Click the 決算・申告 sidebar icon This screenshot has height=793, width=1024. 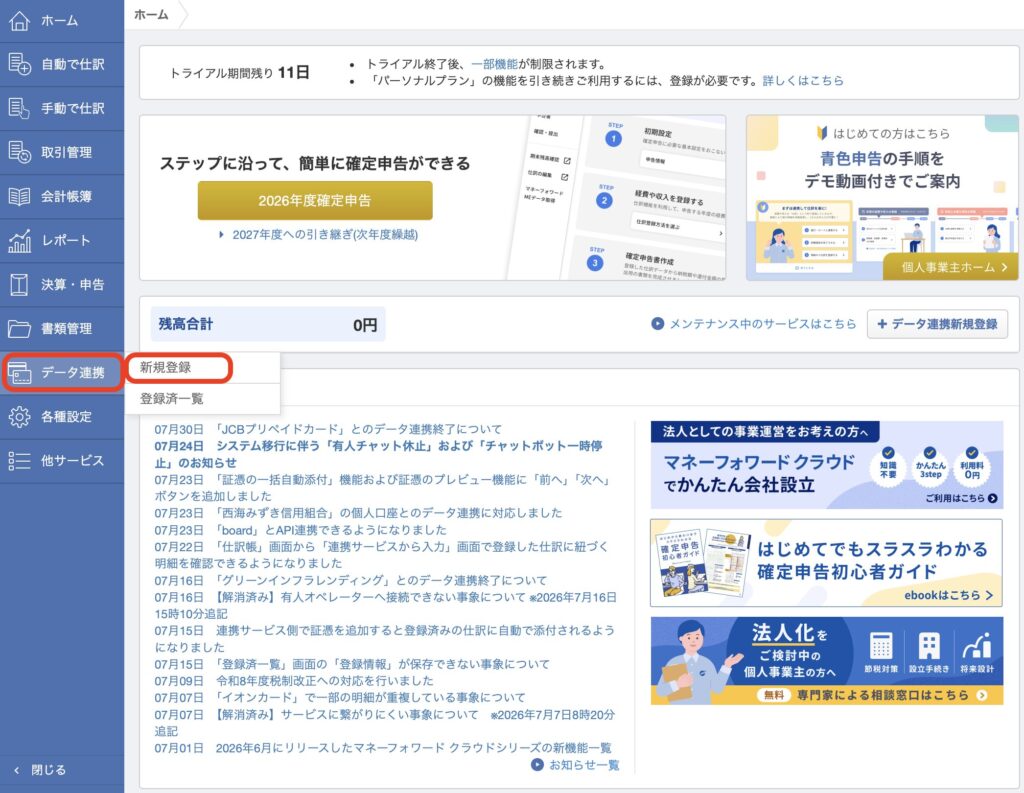(19, 284)
